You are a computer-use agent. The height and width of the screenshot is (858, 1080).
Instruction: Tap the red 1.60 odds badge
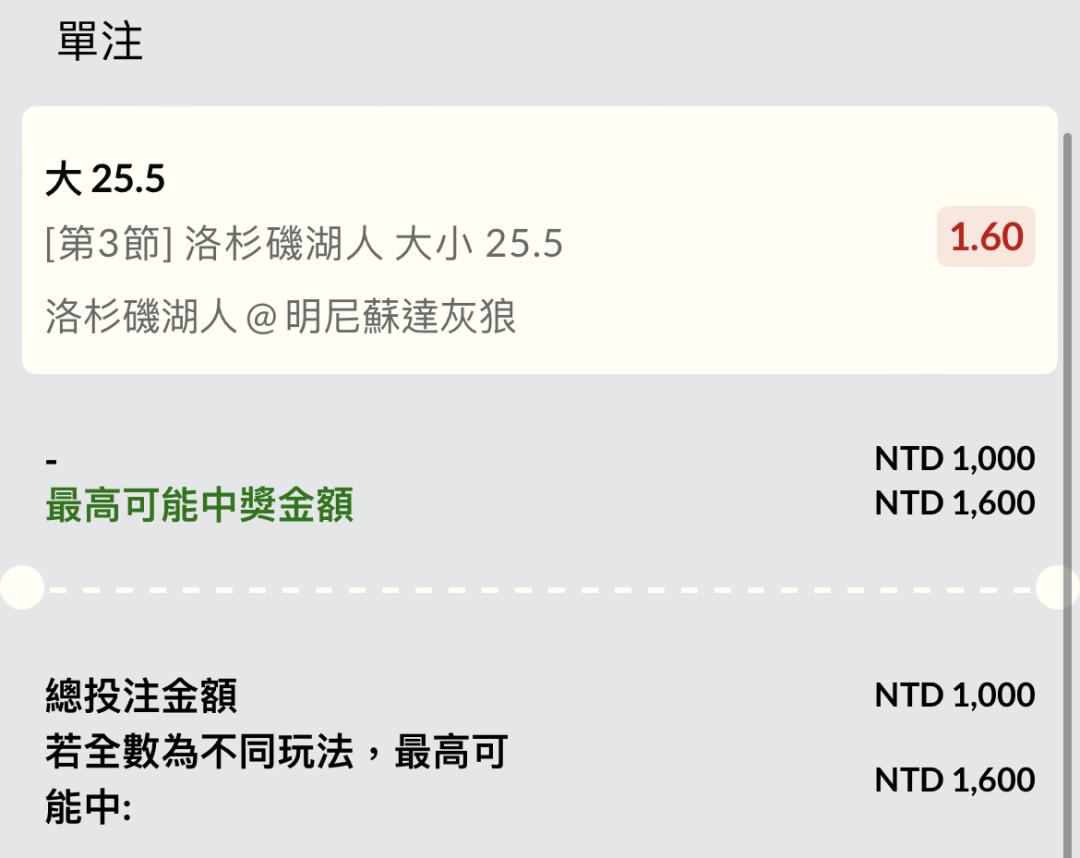[x=986, y=237]
